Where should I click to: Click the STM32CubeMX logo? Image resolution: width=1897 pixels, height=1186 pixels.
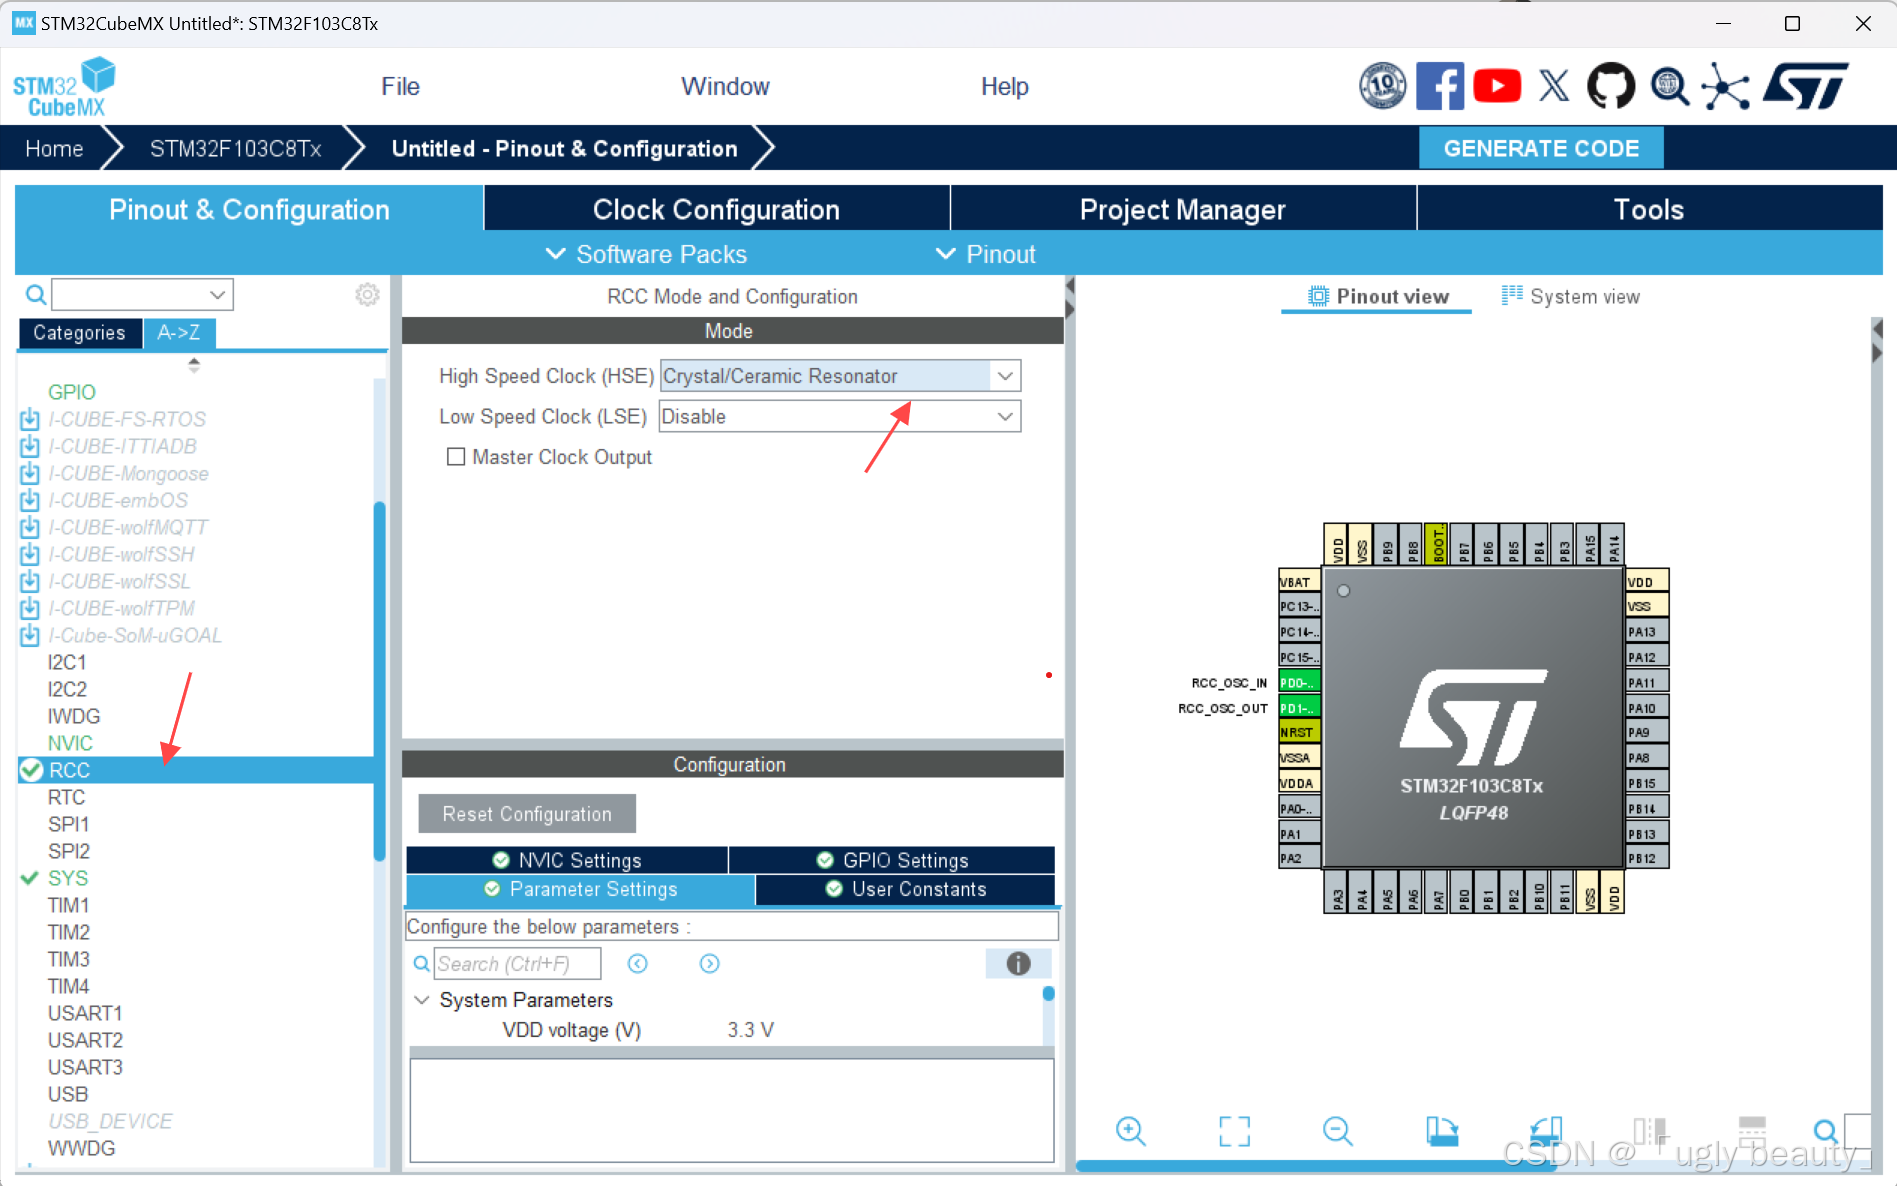(64, 87)
